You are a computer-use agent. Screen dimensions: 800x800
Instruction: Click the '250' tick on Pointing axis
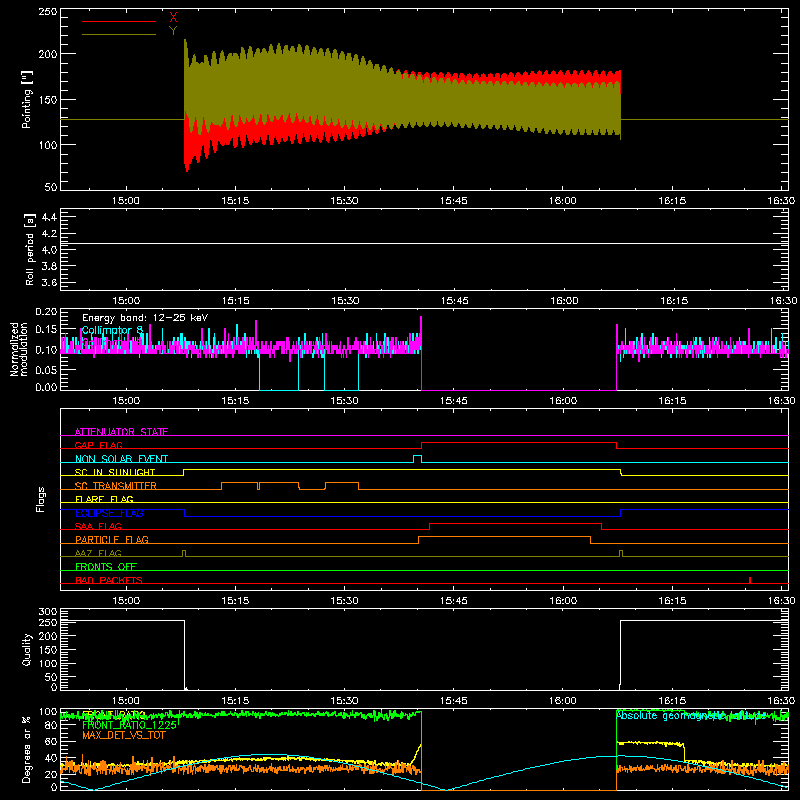(47, 12)
